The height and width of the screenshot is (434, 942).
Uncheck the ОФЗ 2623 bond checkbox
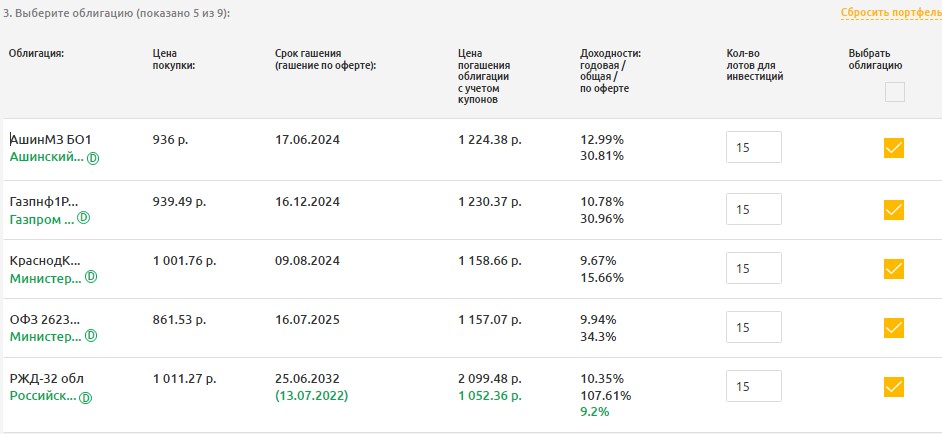click(894, 328)
